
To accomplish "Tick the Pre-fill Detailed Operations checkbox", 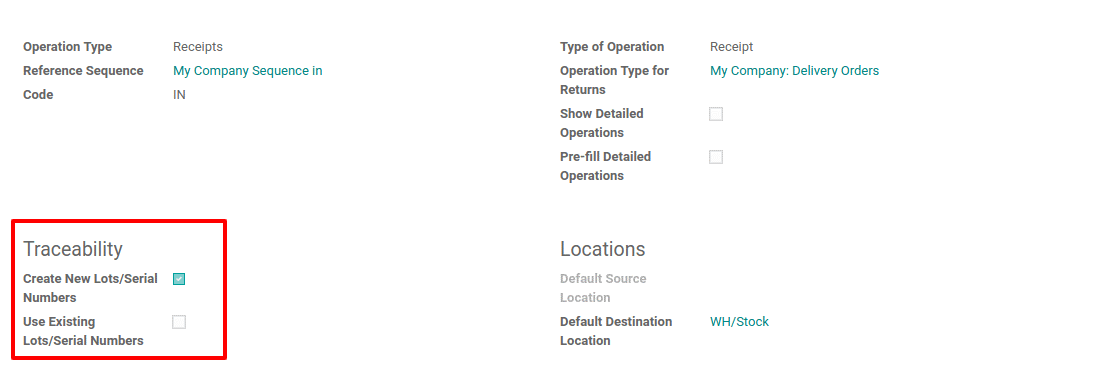I will click(716, 157).
